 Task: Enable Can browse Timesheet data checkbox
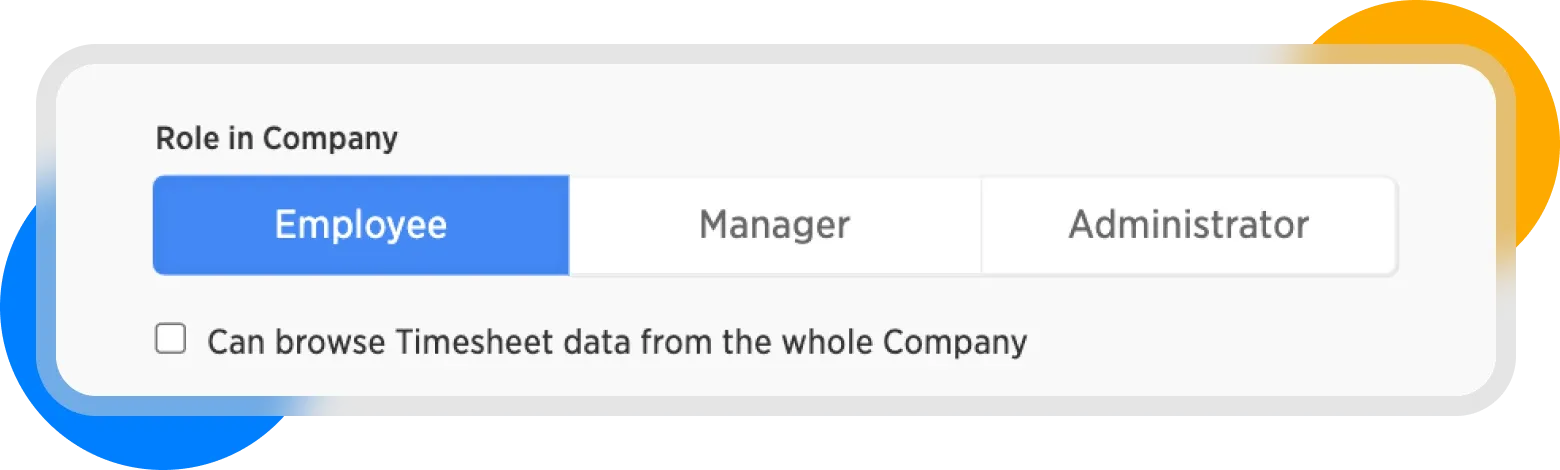point(171,340)
